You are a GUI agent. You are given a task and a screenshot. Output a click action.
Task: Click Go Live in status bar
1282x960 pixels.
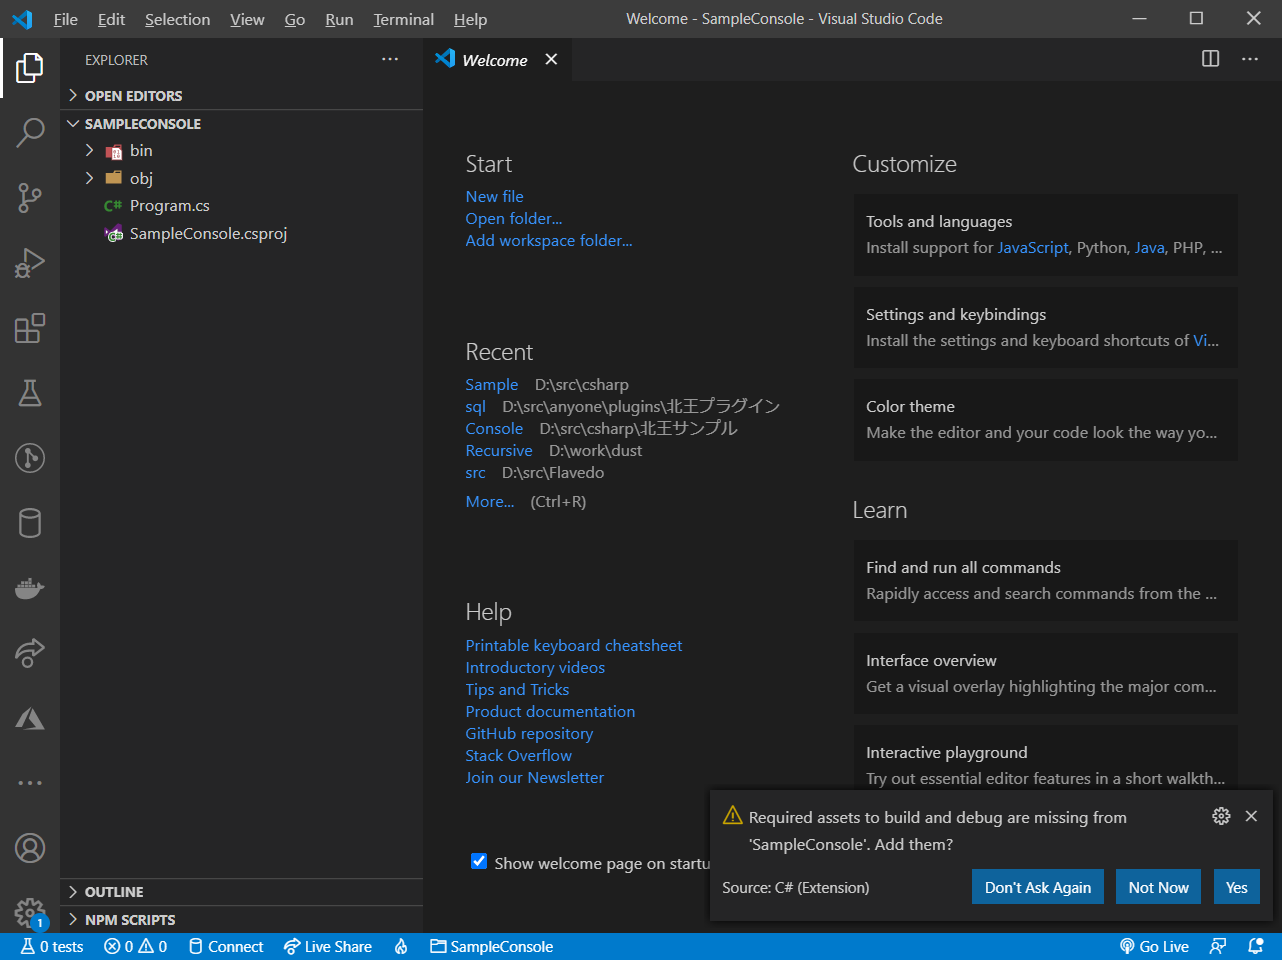tap(1154, 946)
